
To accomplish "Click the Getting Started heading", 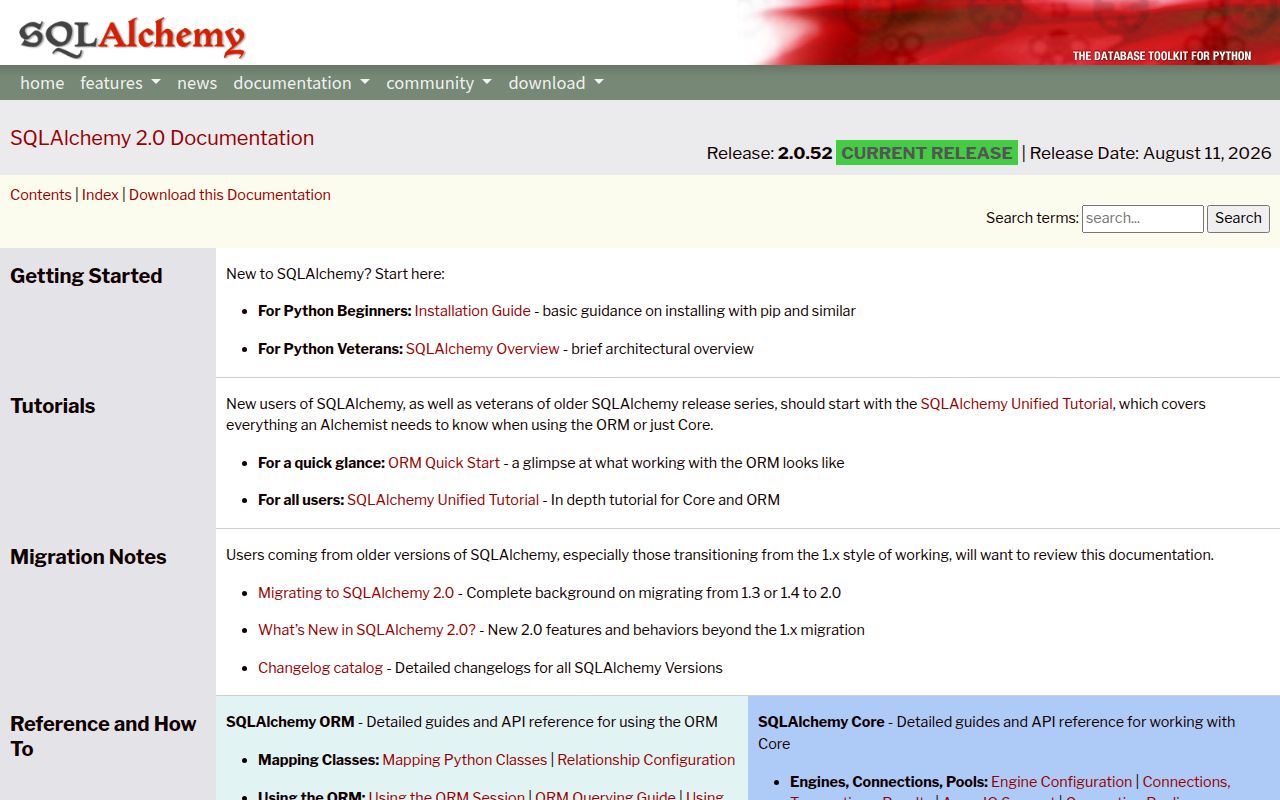I will point(86,276).
